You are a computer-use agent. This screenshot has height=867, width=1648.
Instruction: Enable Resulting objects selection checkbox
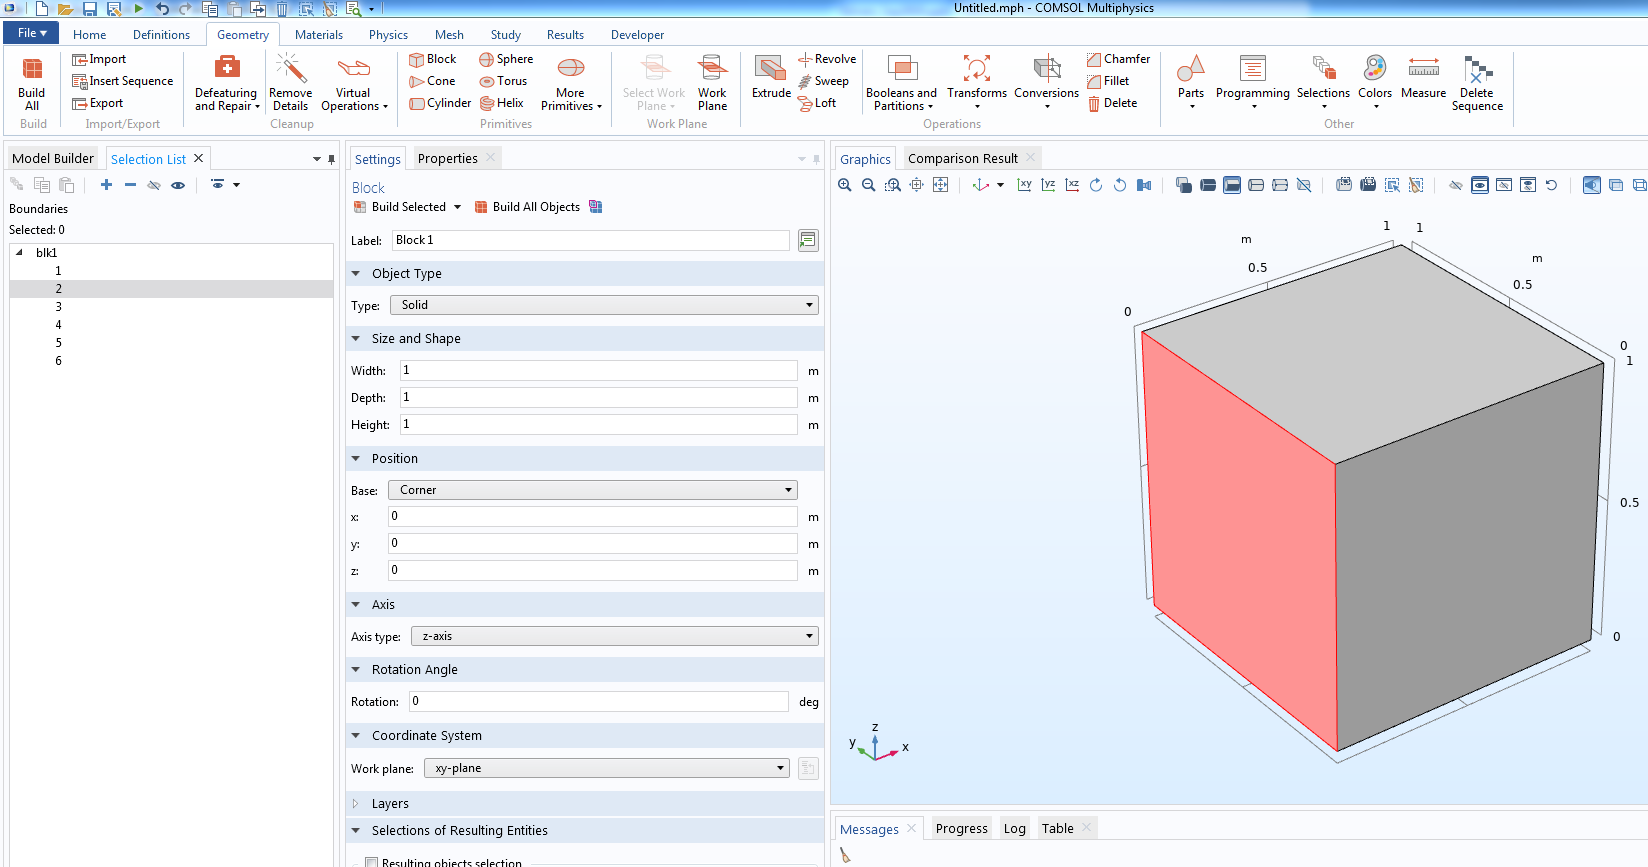tap(371, 861)
